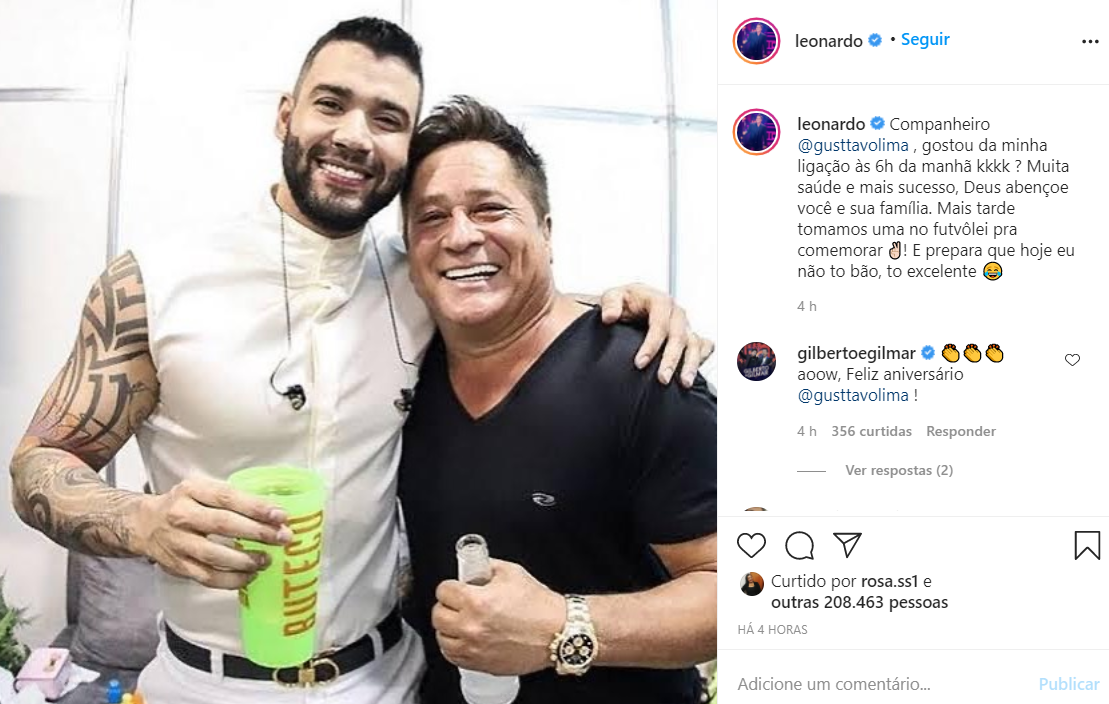Like the post with the heart icon
1109x704 pixels.
[x=751, y=546]
